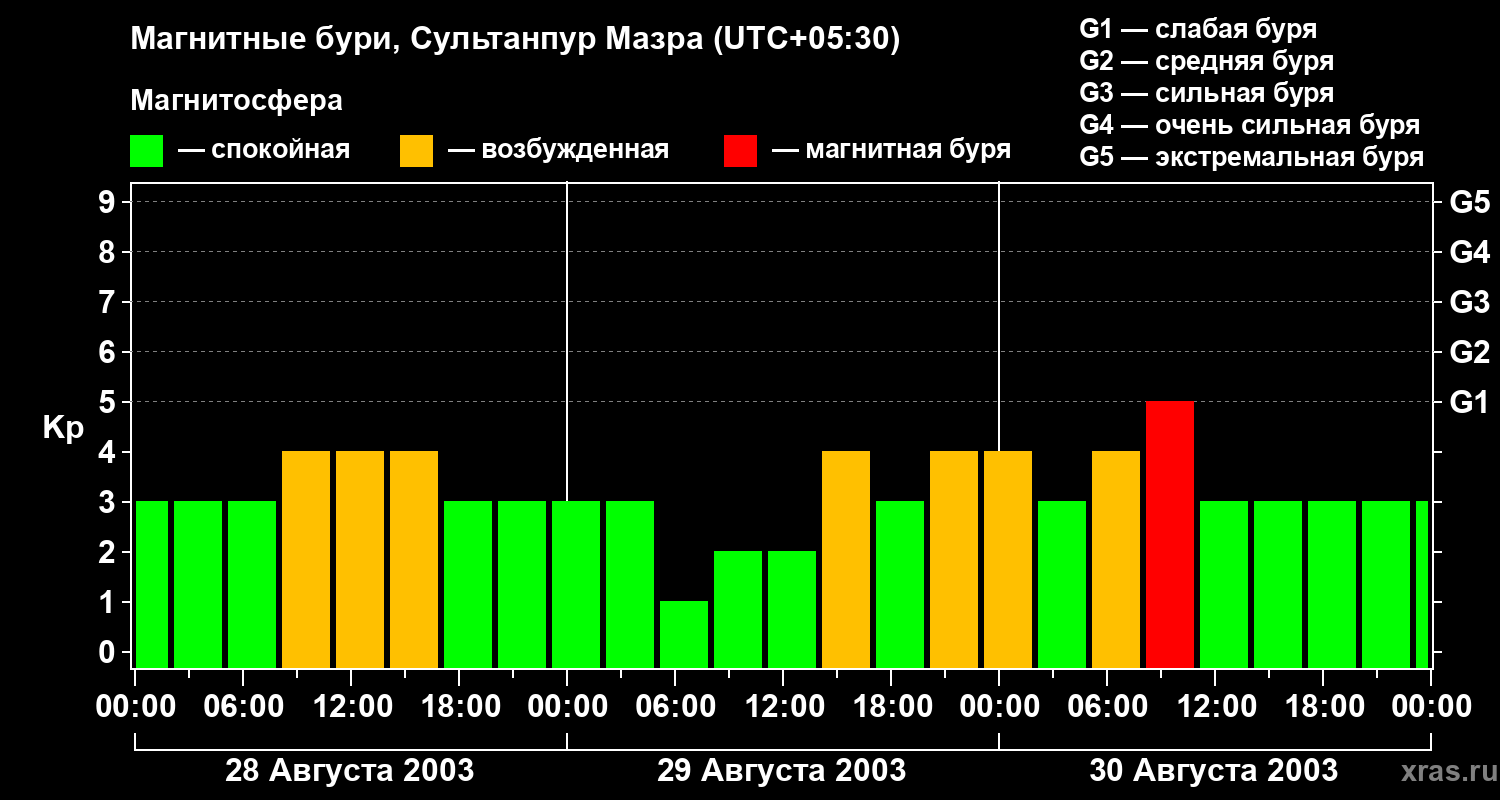Click the 'Магнитосфера' legend heading

[236, 101]
